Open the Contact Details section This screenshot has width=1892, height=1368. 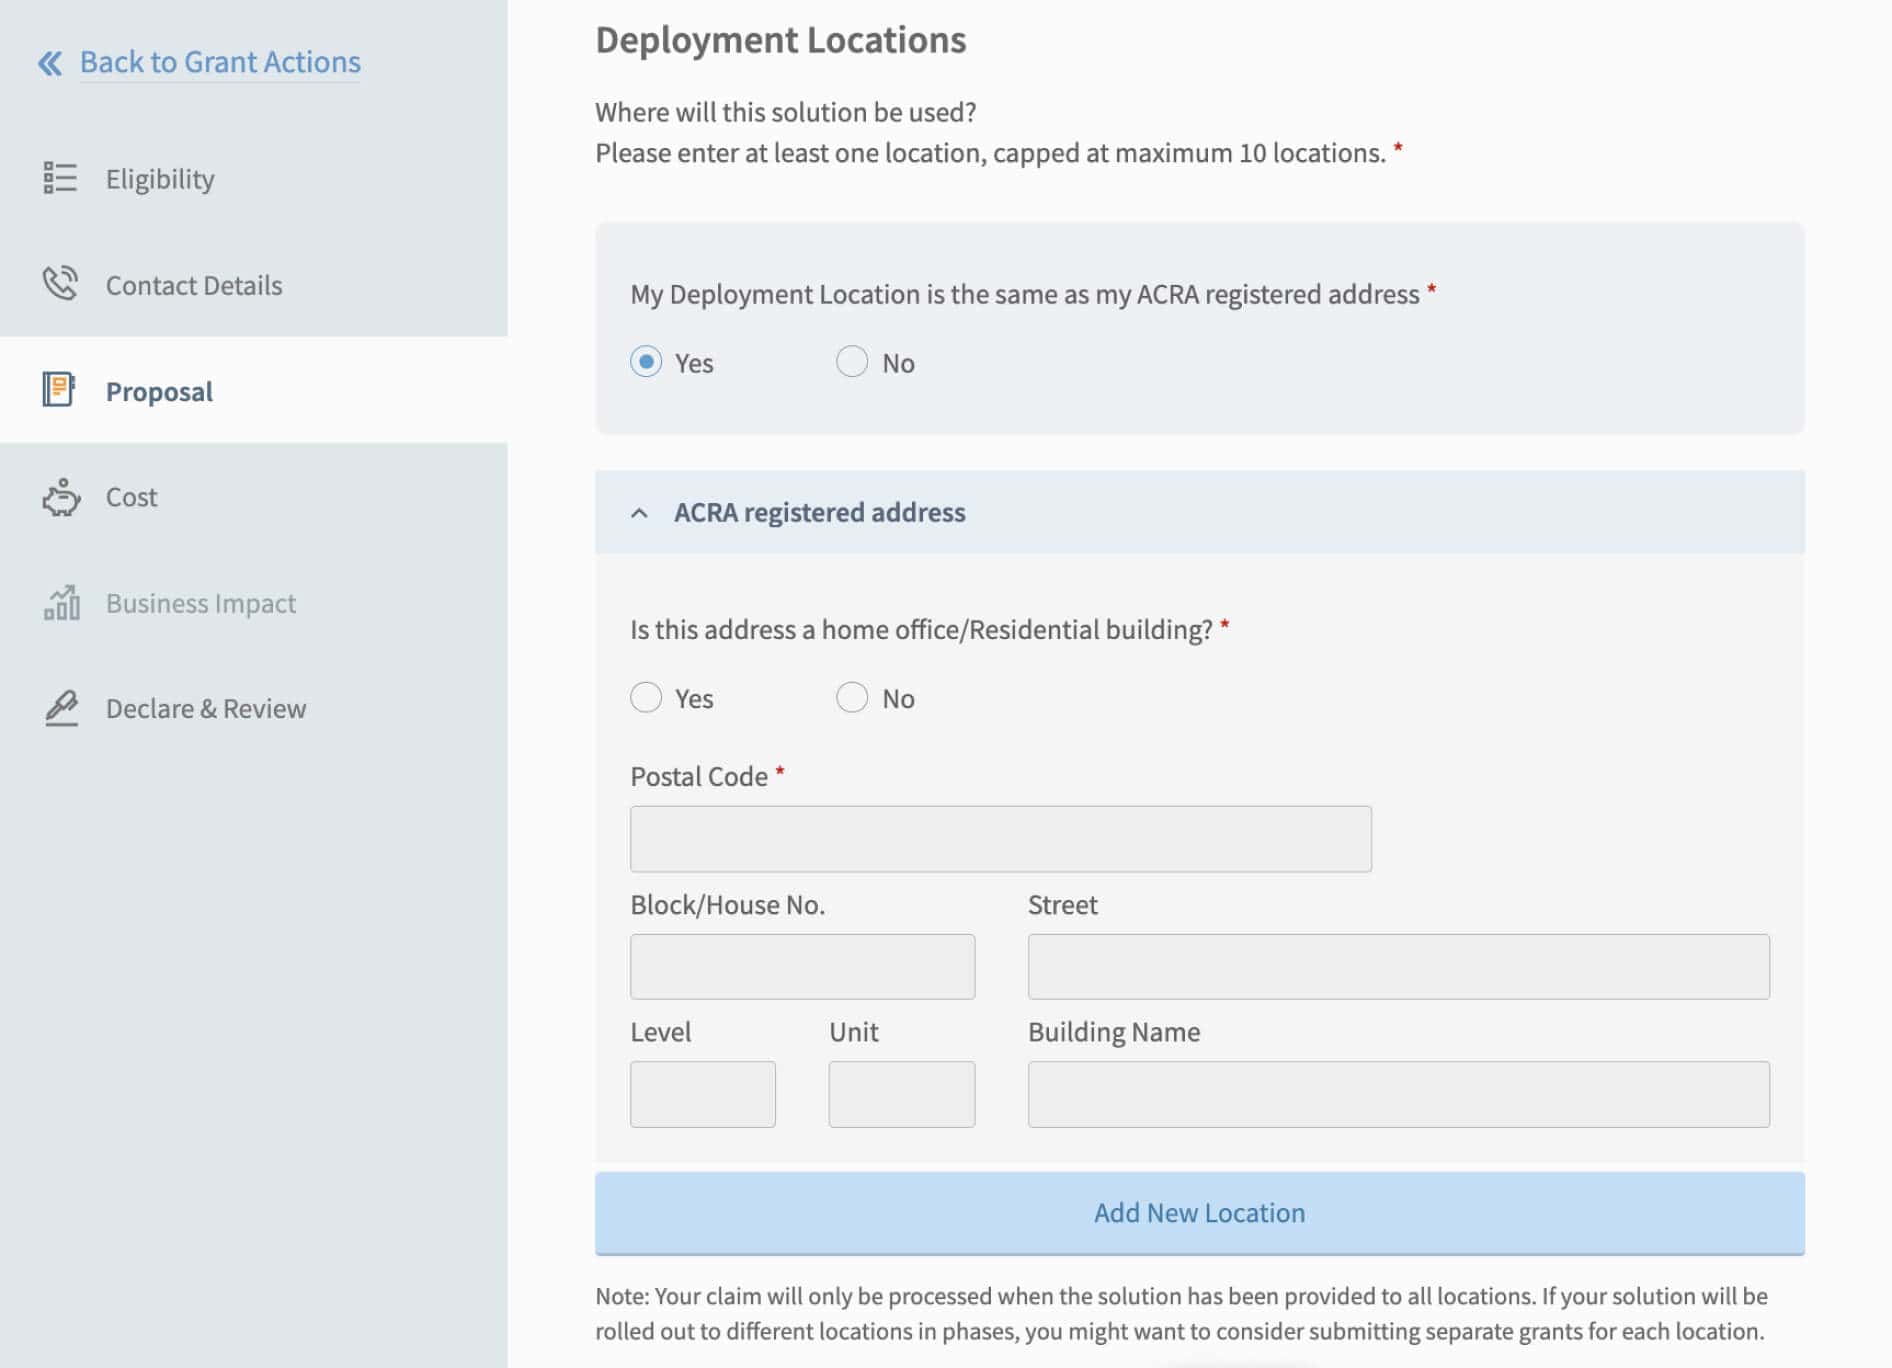(254, 284)
